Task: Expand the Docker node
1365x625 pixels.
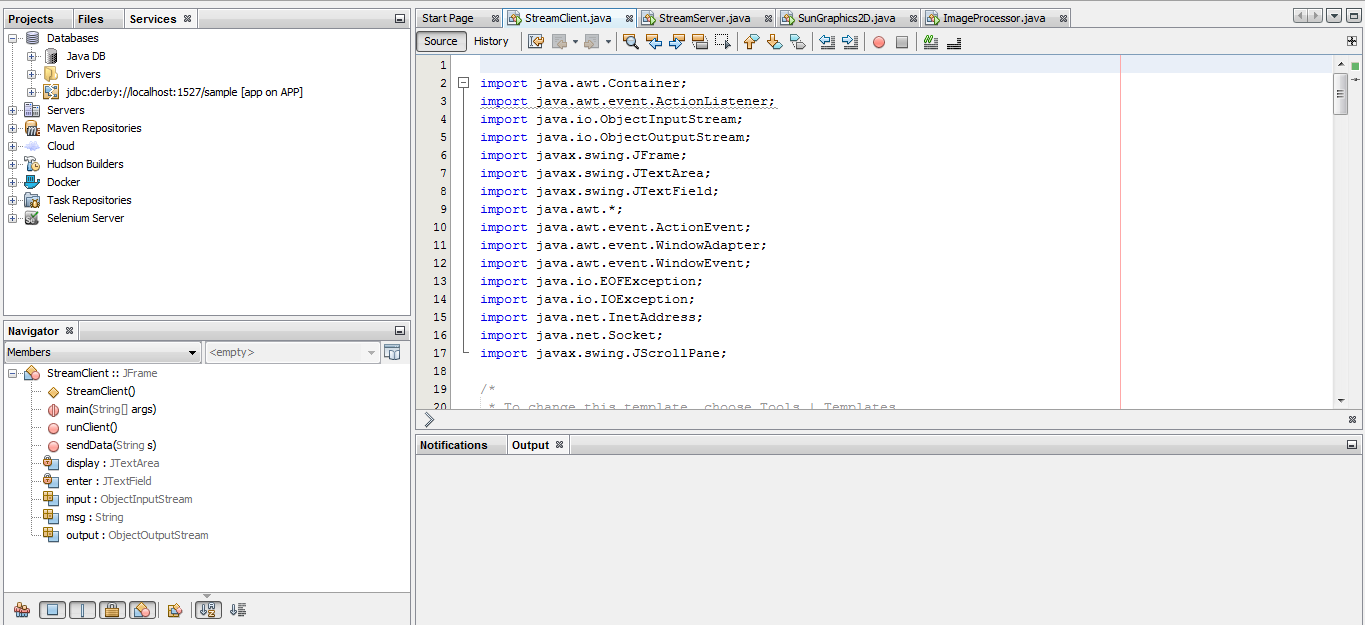Action: point(13,182)
